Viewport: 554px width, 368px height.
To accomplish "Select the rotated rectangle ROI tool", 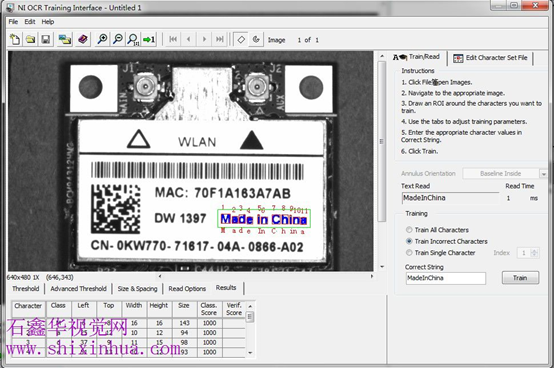I will point(241,39).
